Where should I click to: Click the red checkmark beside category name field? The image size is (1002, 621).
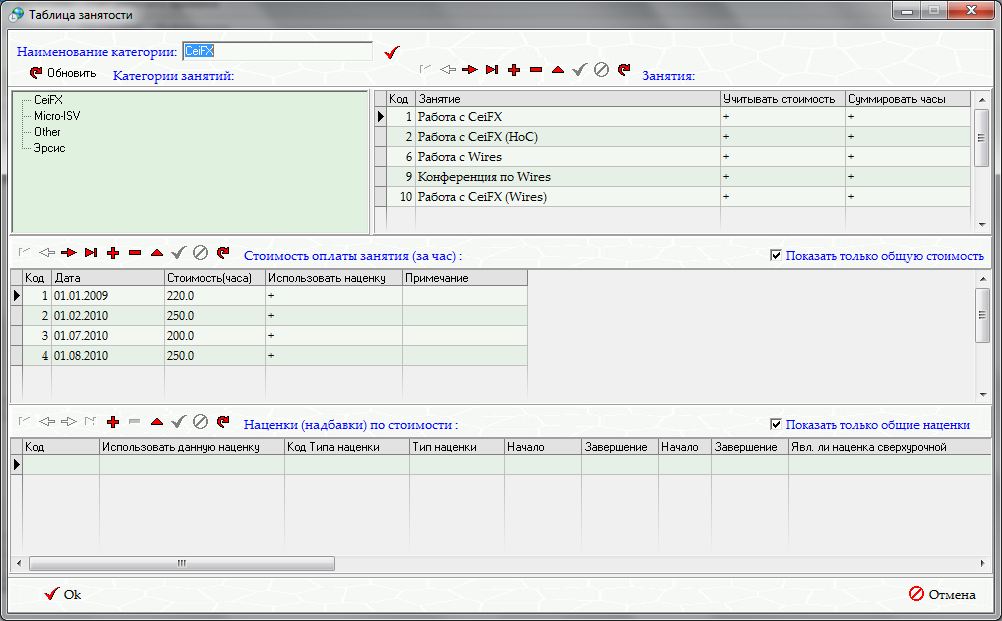[391, 52]
